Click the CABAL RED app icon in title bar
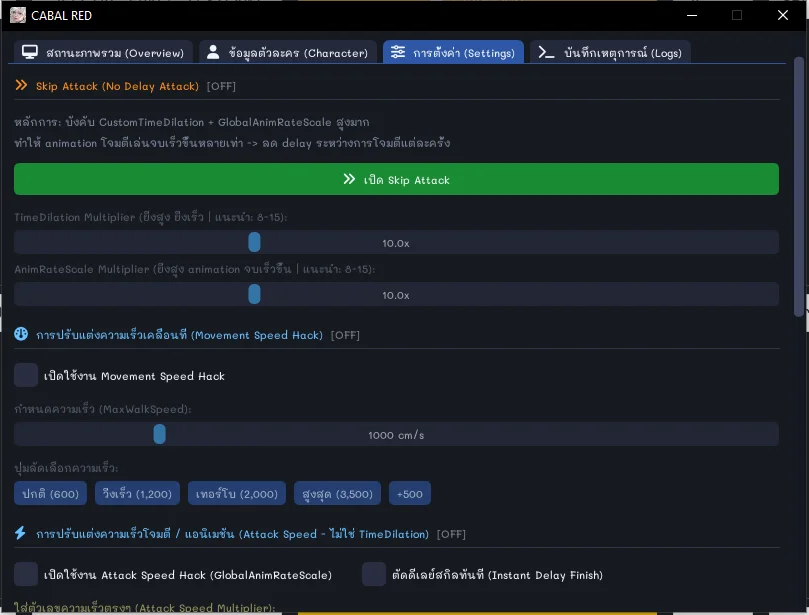 tap(18, 15)
